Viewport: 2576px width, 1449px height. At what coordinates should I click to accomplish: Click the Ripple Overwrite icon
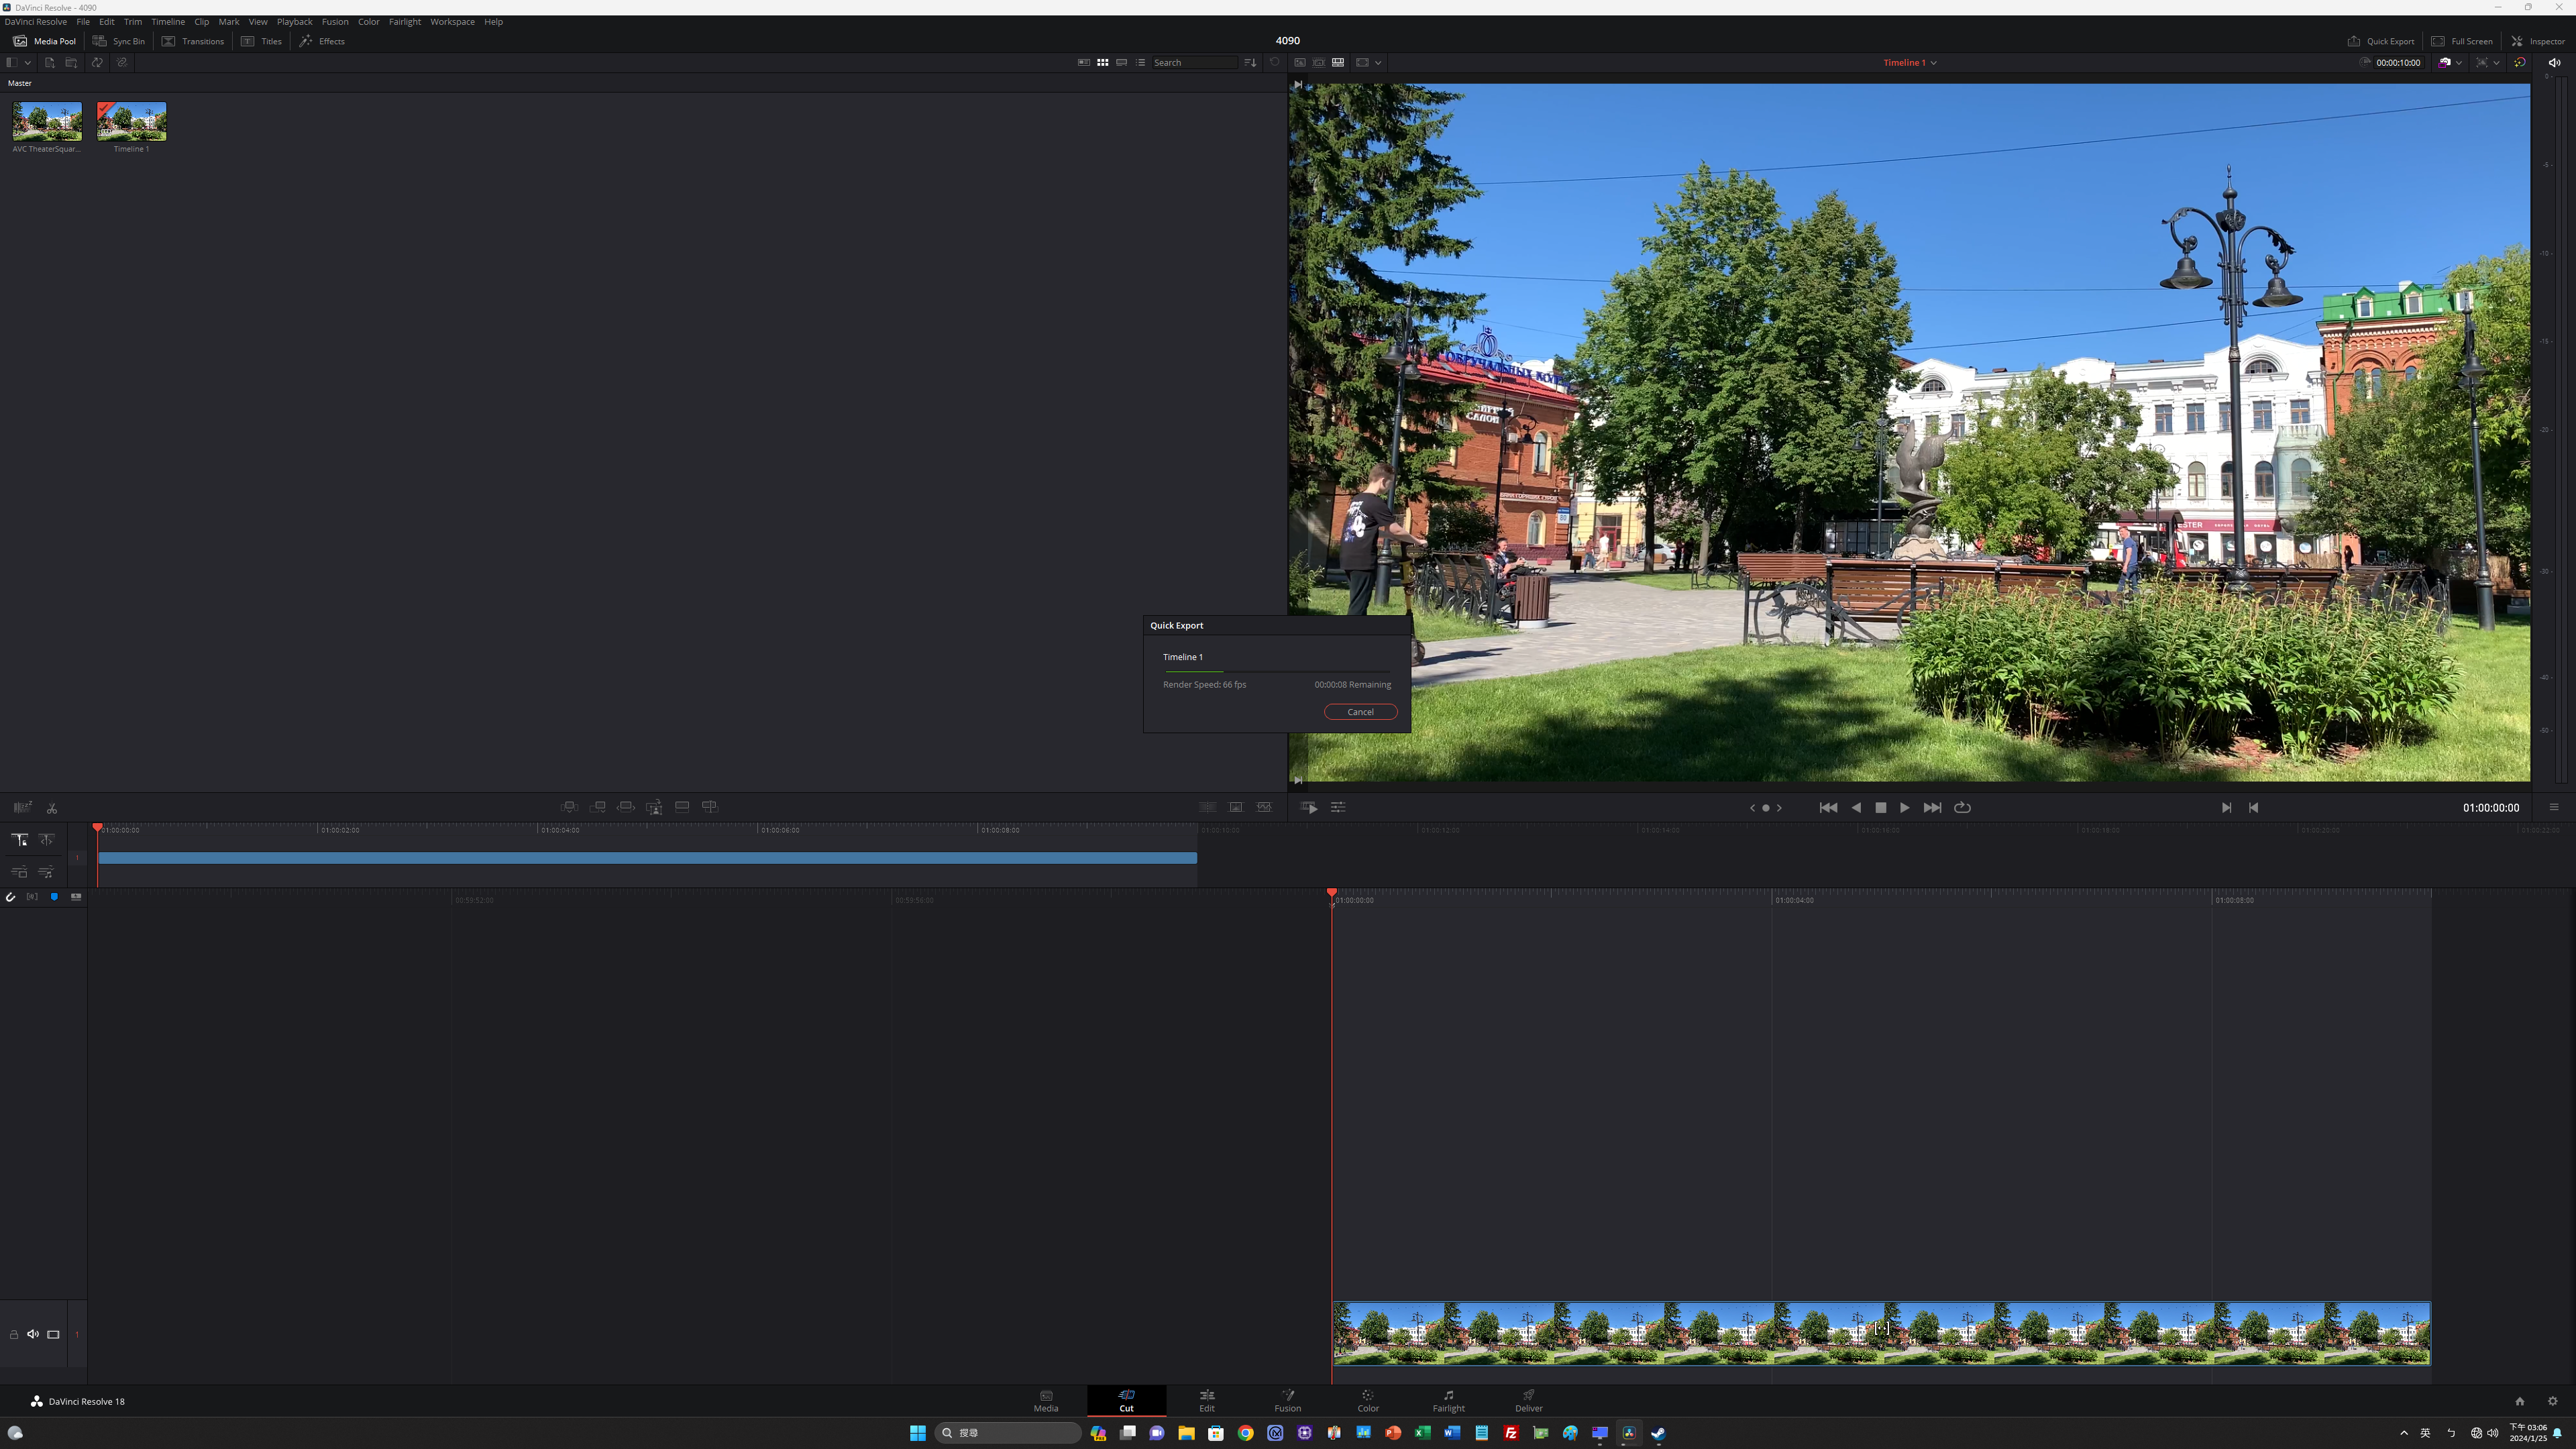(626, 807)
